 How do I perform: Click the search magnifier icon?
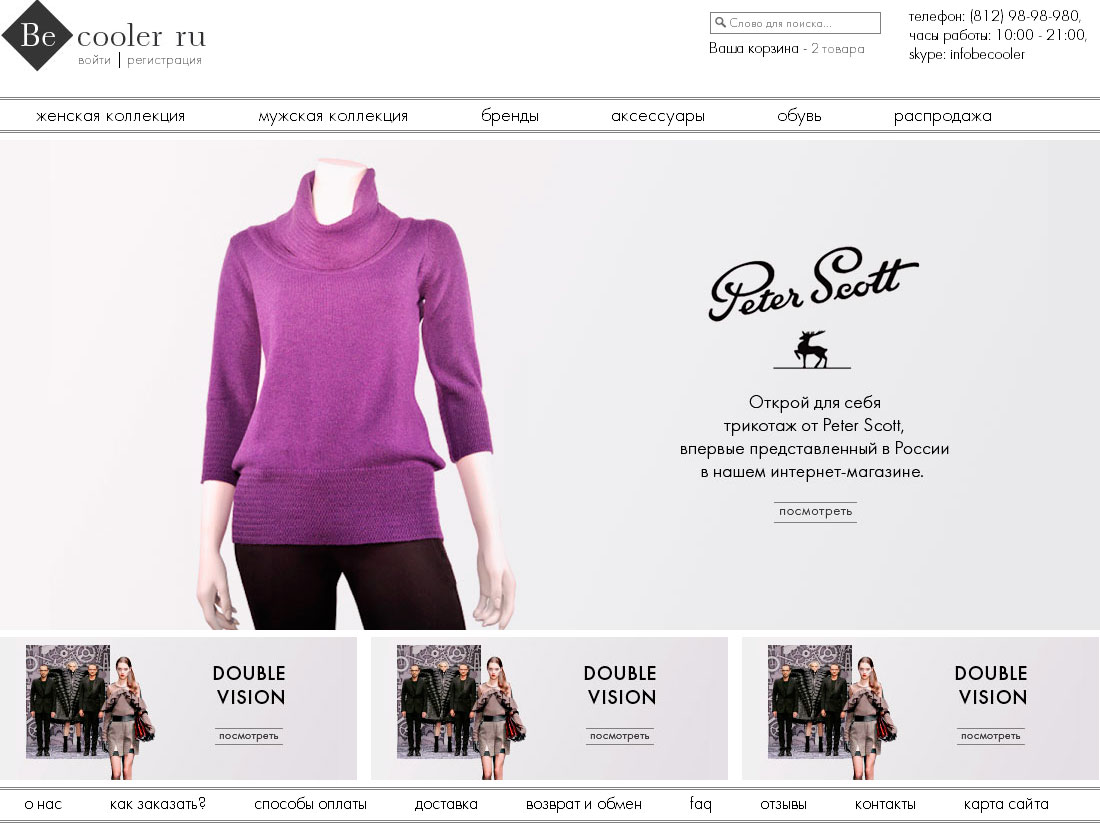tap(720, 22)
